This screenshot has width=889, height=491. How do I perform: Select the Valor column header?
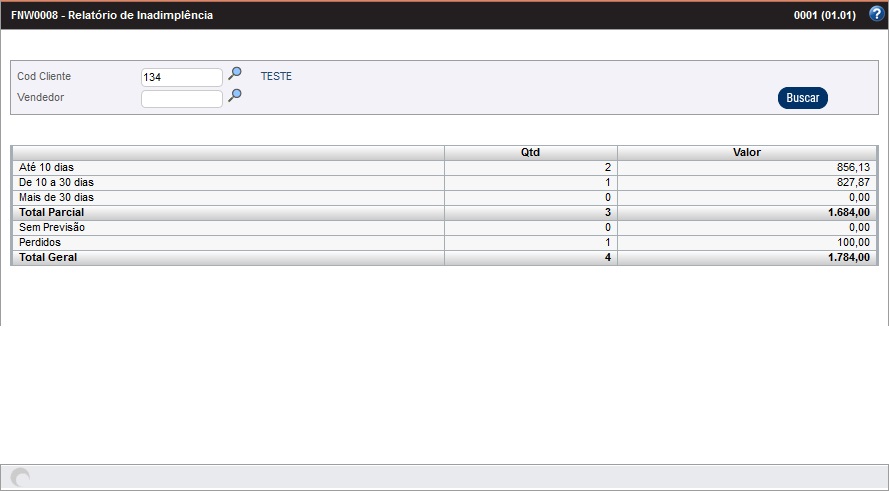(x=747, y=153)
